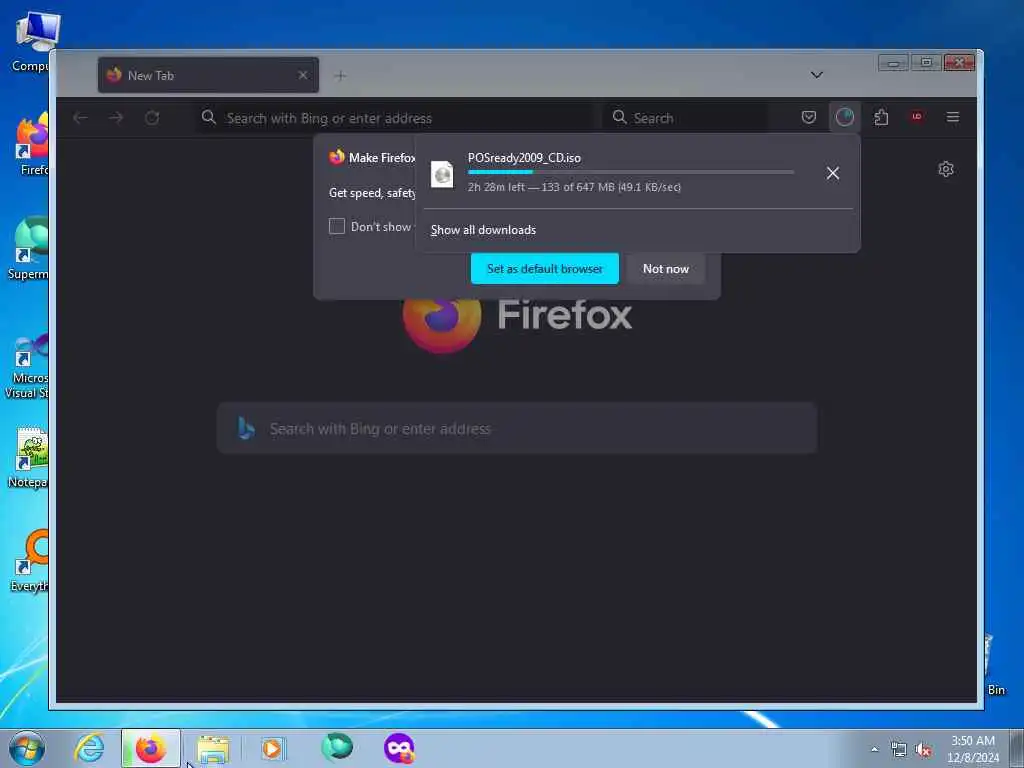Tick the Don't show checkbox
This screenshot has width=1024, height=768.
336,226
